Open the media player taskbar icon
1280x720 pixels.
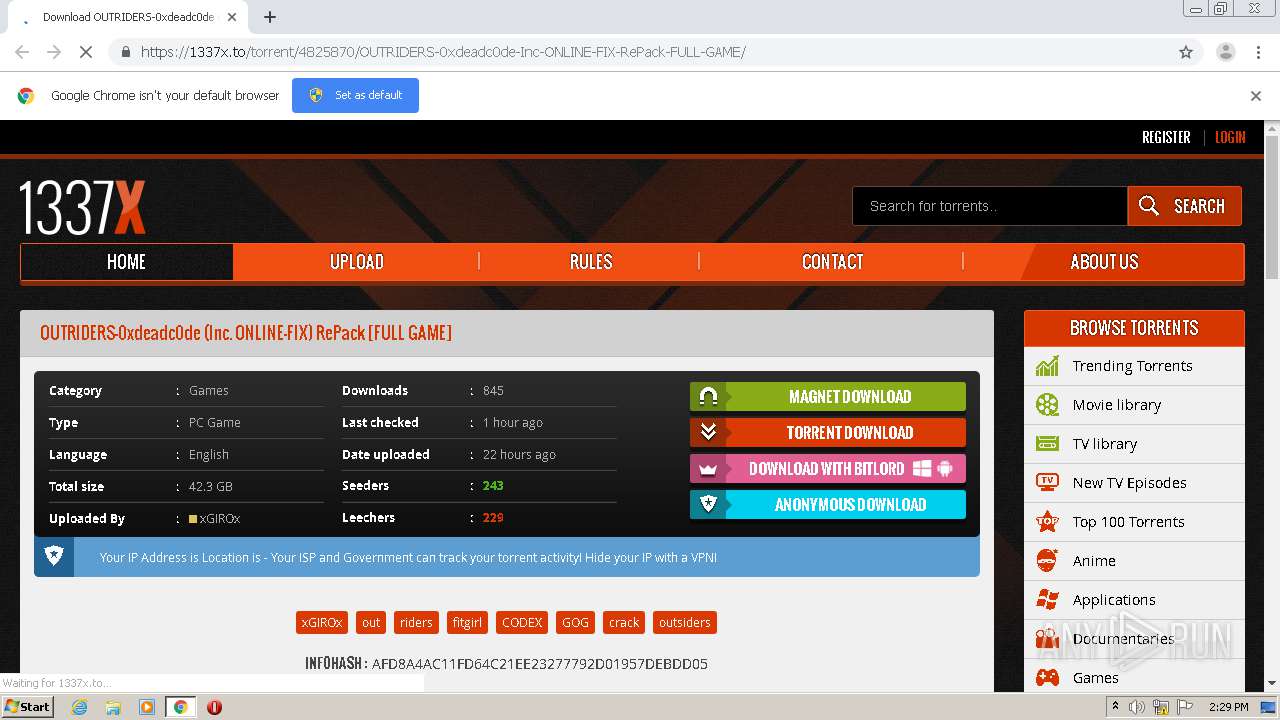click(x=147, y=707)
